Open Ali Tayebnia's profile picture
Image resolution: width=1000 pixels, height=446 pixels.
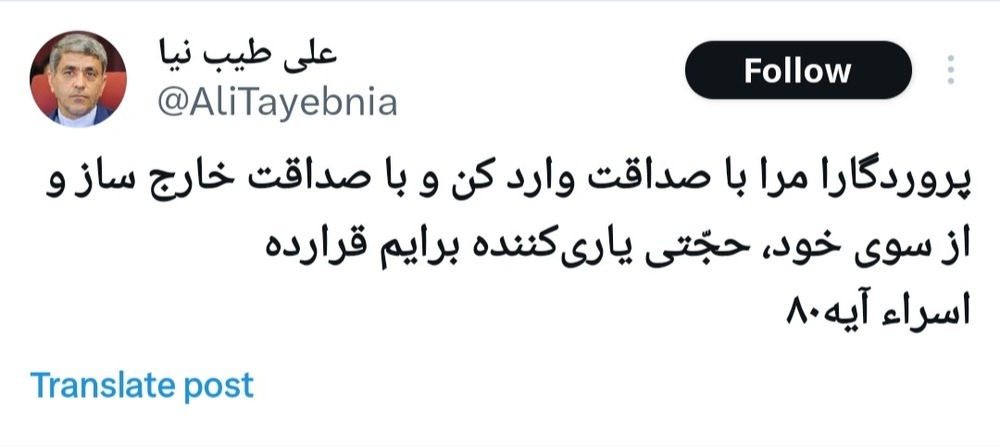(x=78, y=78)
